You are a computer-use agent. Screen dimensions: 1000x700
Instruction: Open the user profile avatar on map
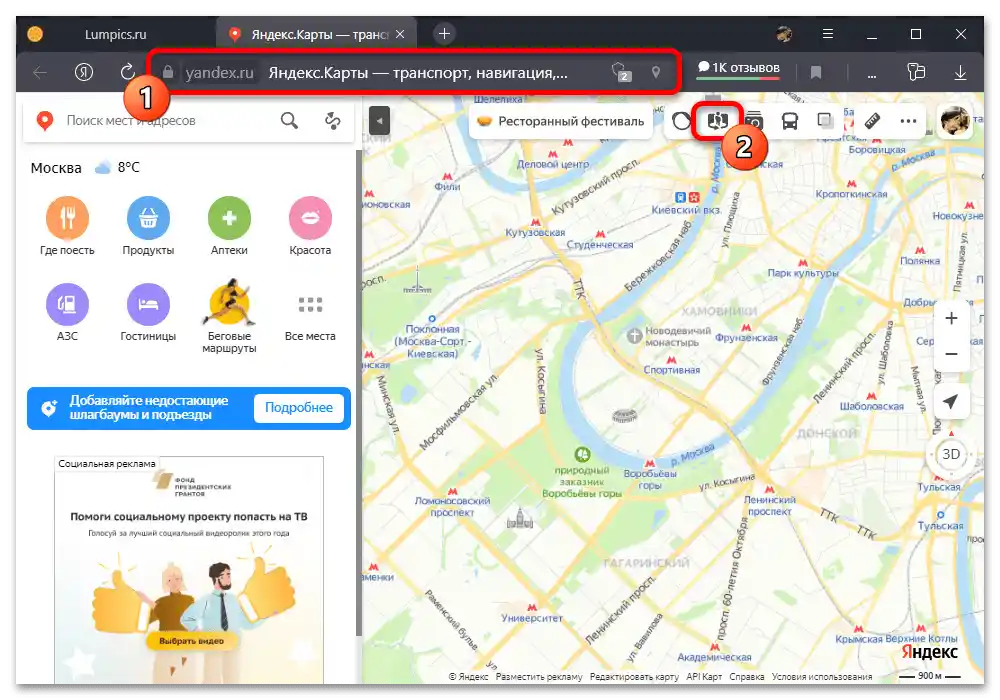click(x=955, y=120)
